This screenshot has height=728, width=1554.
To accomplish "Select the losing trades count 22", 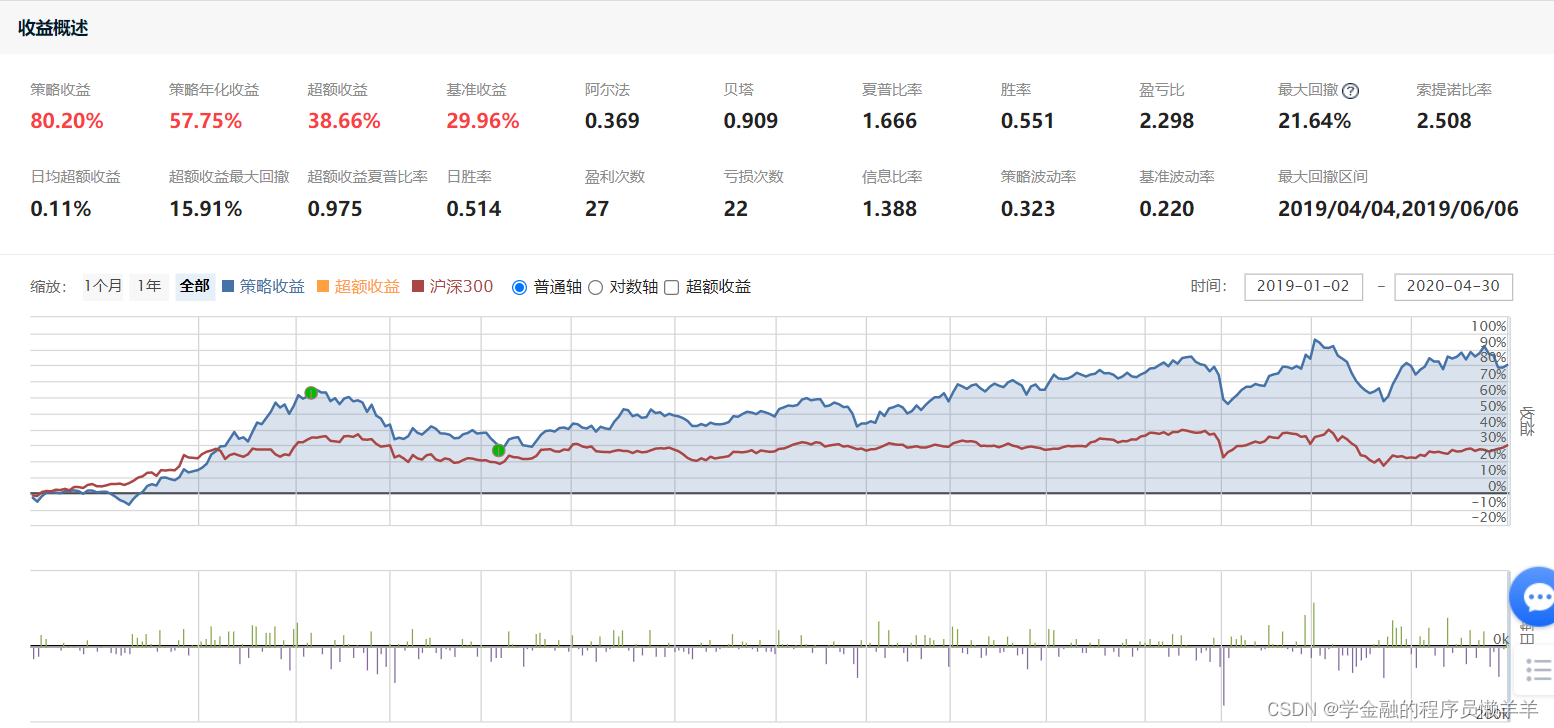I will (x=736, y=209).
